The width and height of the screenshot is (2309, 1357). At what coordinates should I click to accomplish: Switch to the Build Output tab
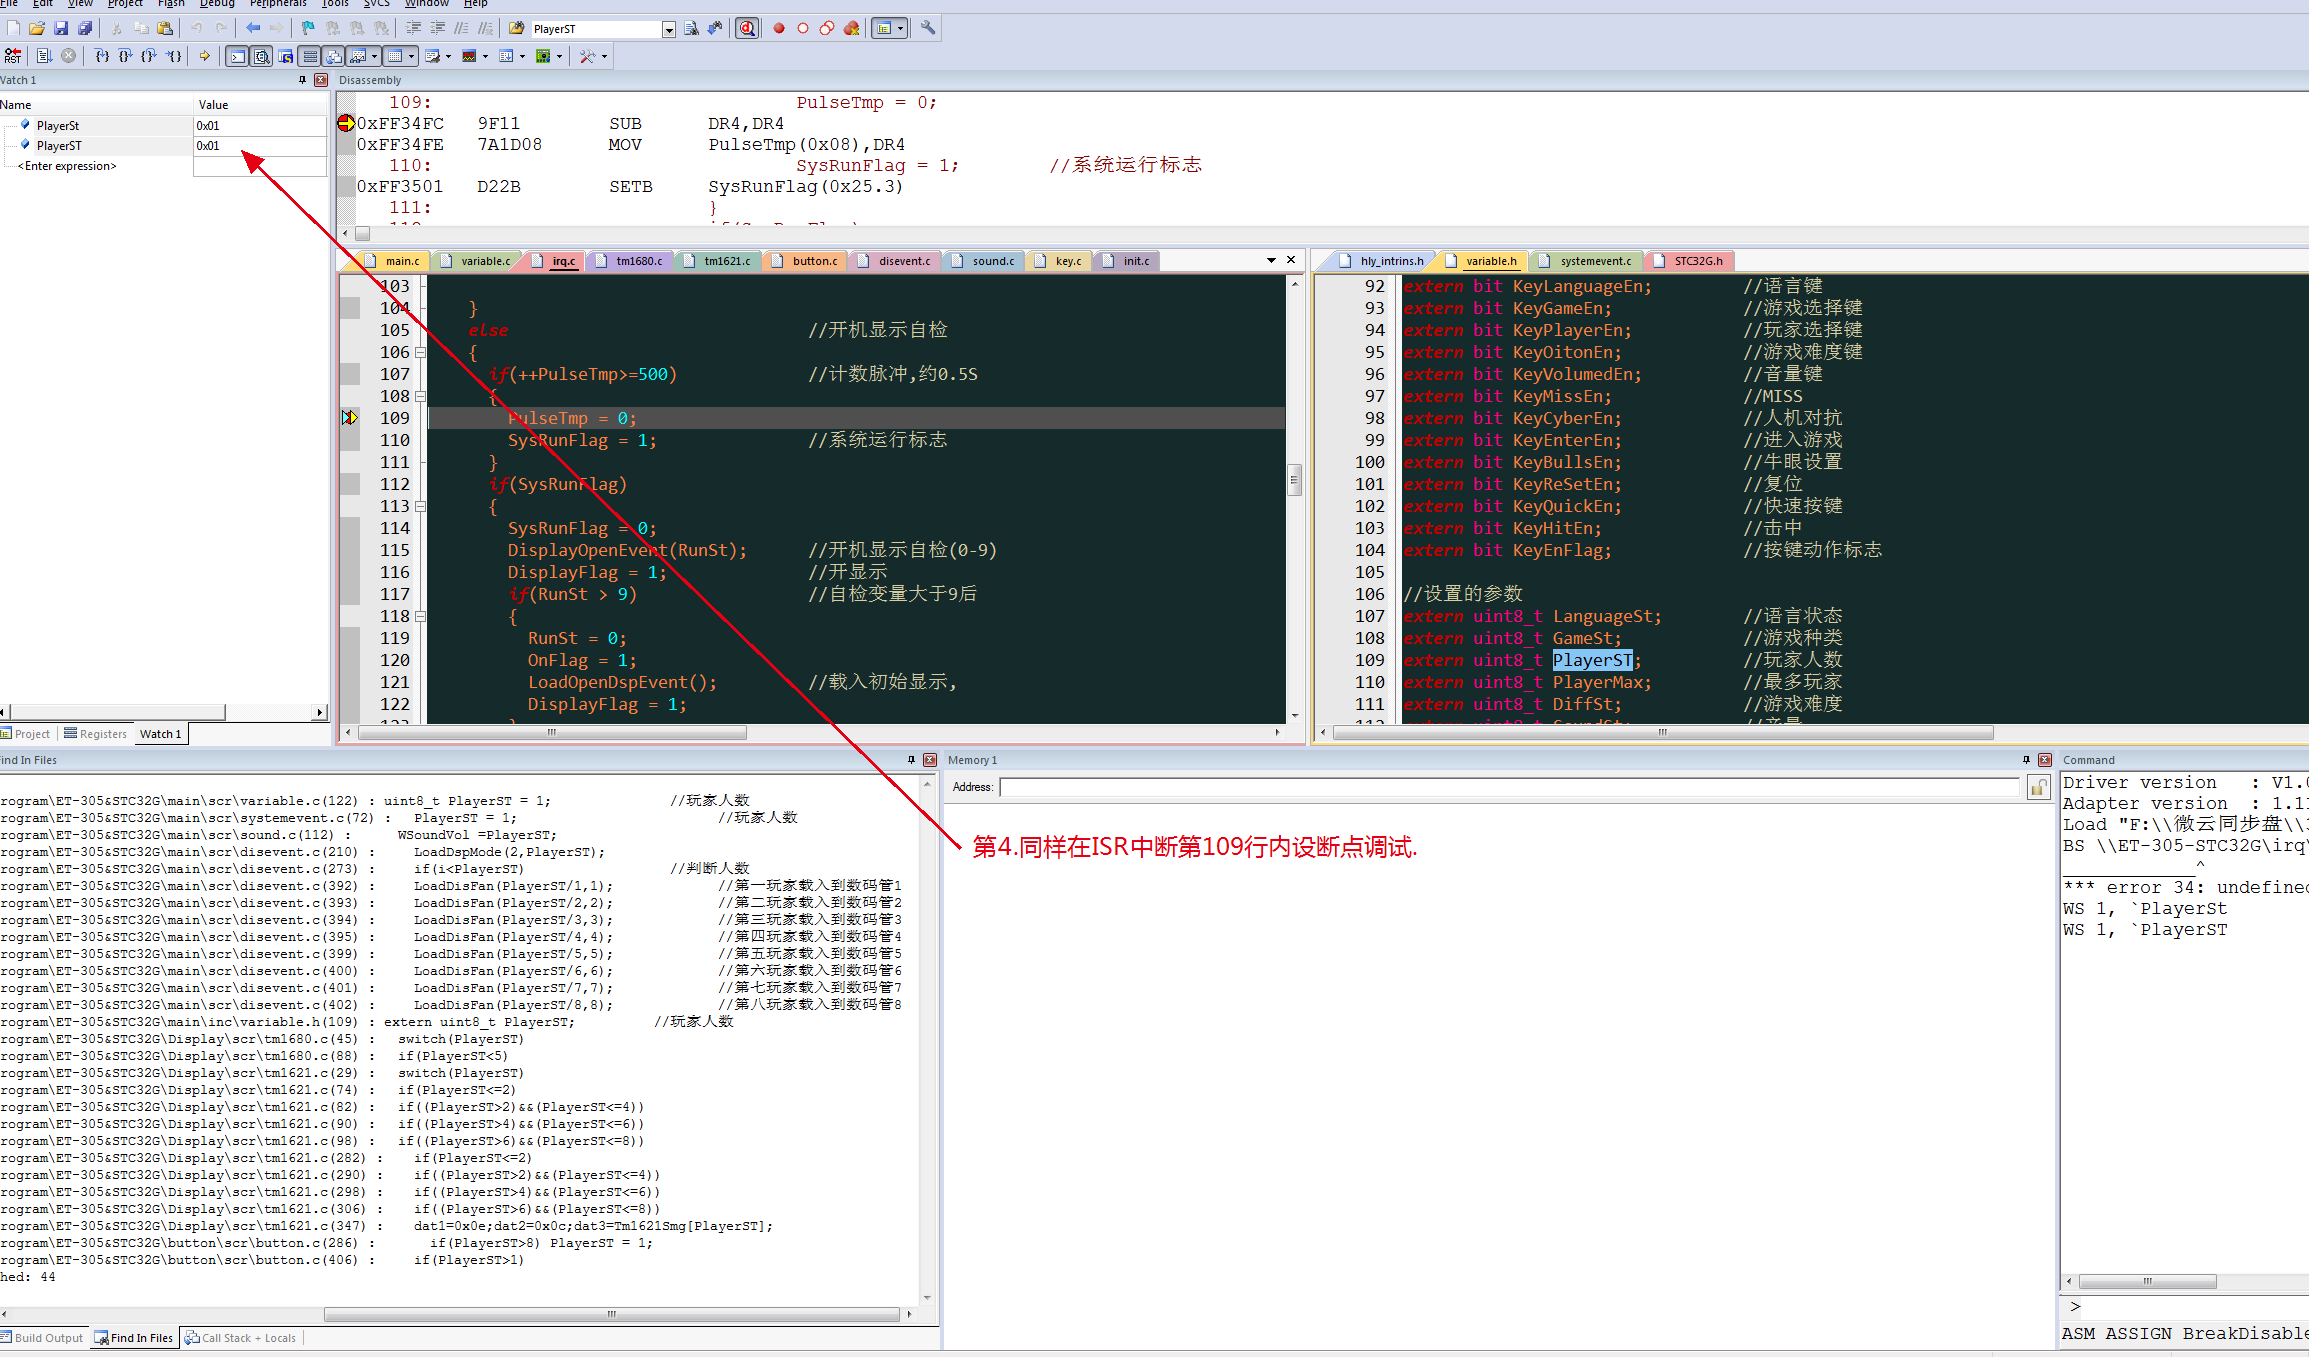[42, 1338]
